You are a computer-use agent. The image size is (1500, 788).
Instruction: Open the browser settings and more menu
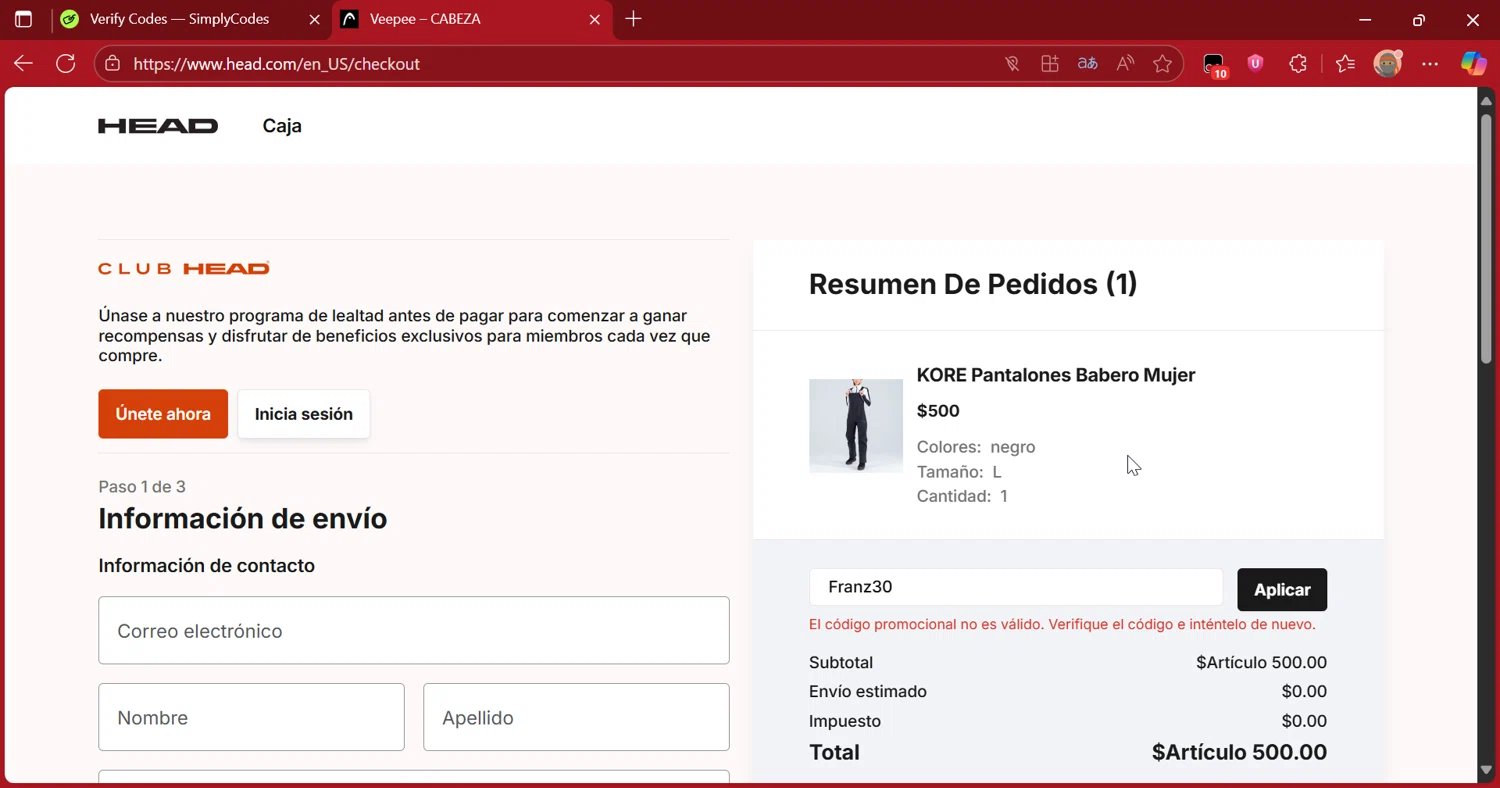click(x=1430, y=64)
